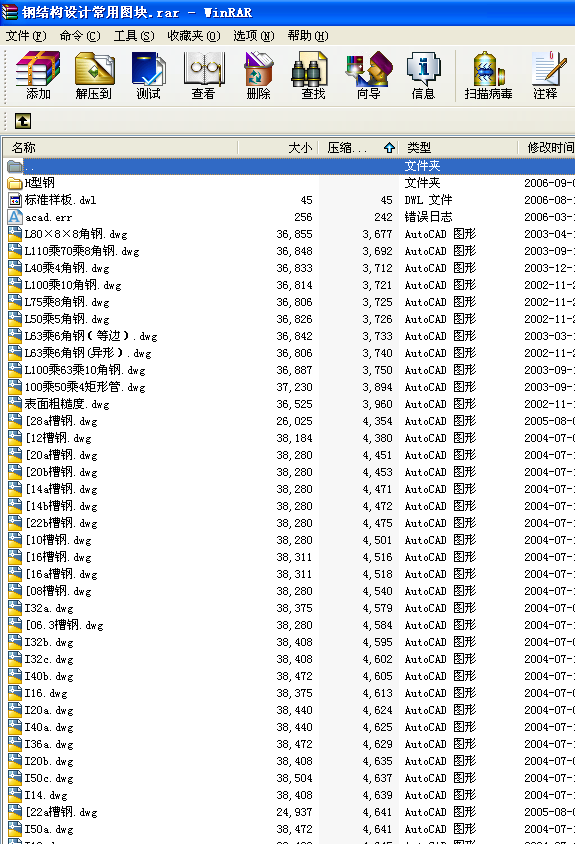Image resolution: width=575 pixels, height=844 pixels.
Task: Open the Tools (工具) menu
Action: coord(134,36)
